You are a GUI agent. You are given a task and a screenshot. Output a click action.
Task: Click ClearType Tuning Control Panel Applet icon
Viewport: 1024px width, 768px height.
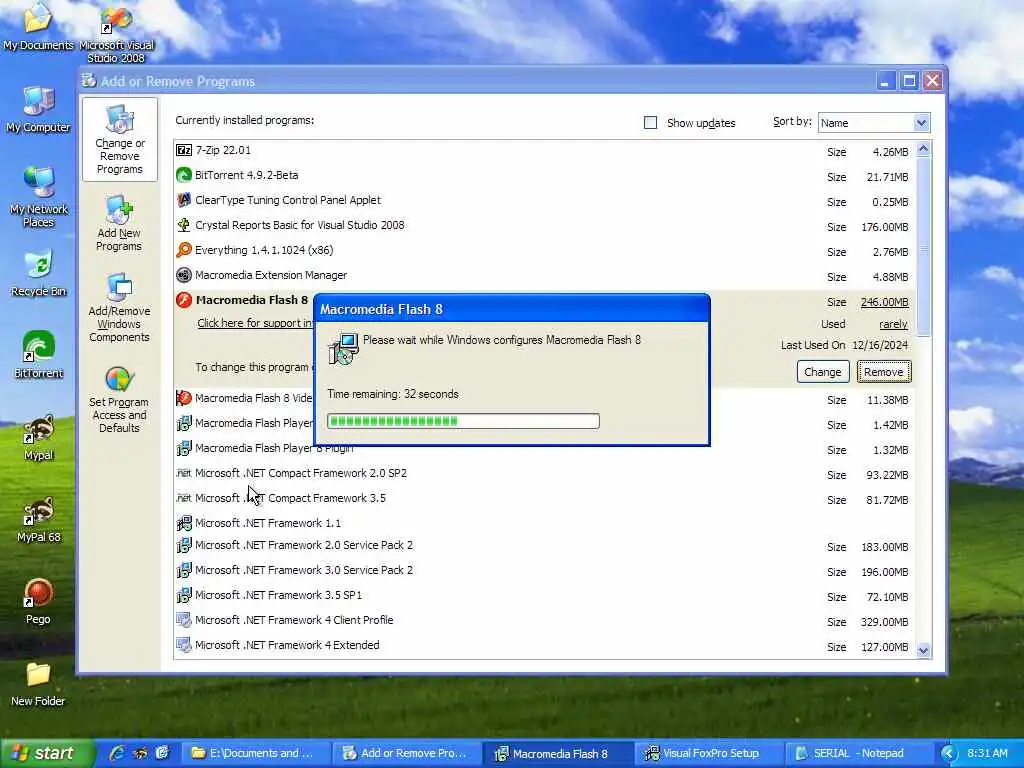[x=184, y=200]
